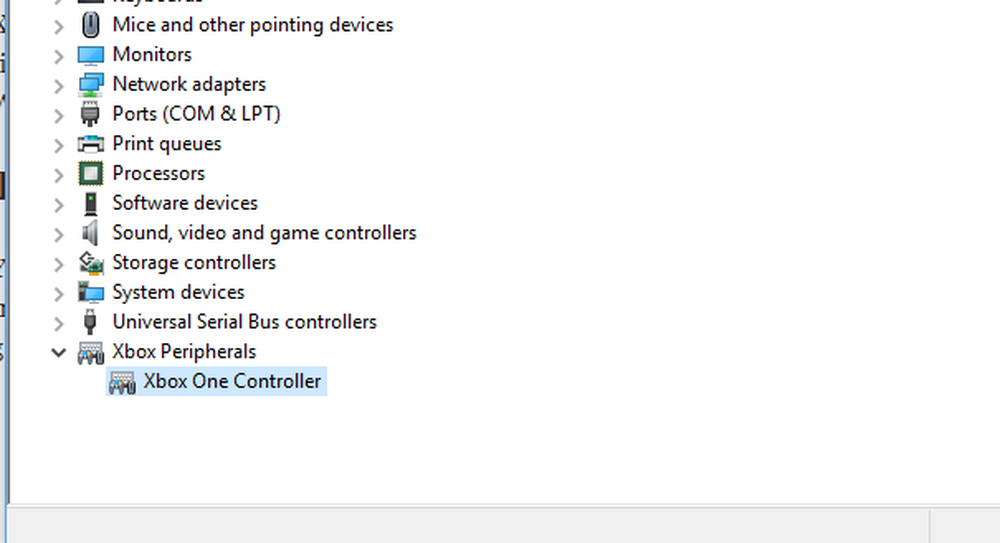1000x543 pixels.
Task: Expand the Processors category
Action: pyautogui.click(x=59, y=174)
